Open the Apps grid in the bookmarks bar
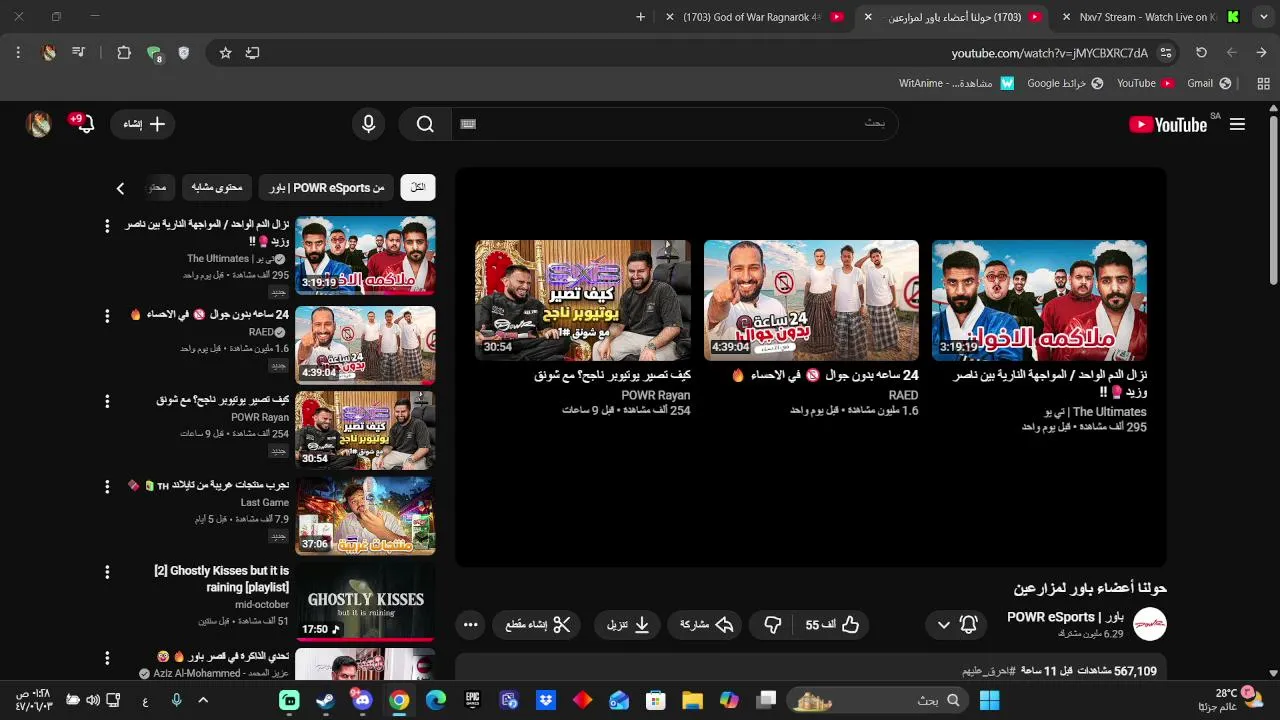Image resolution: width=1280 pixels, height=720 pixels. 1263,83
